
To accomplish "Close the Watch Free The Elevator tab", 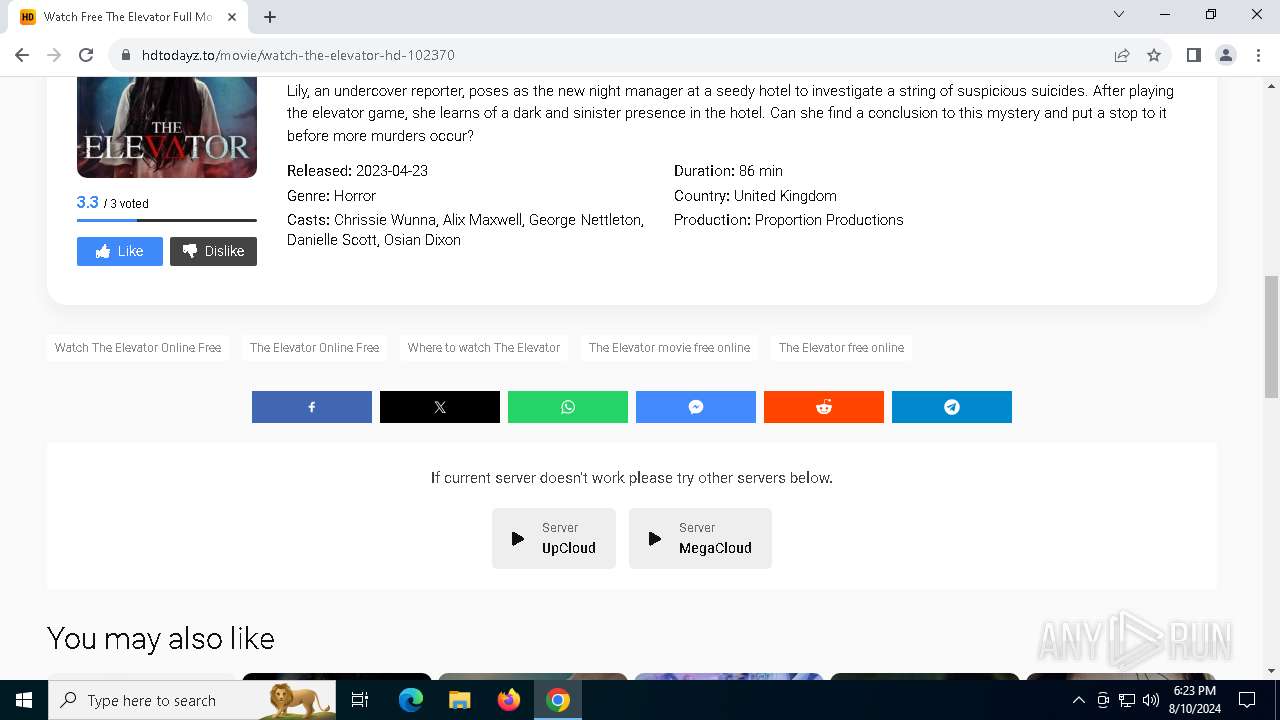I will click(x=232, y=17).
